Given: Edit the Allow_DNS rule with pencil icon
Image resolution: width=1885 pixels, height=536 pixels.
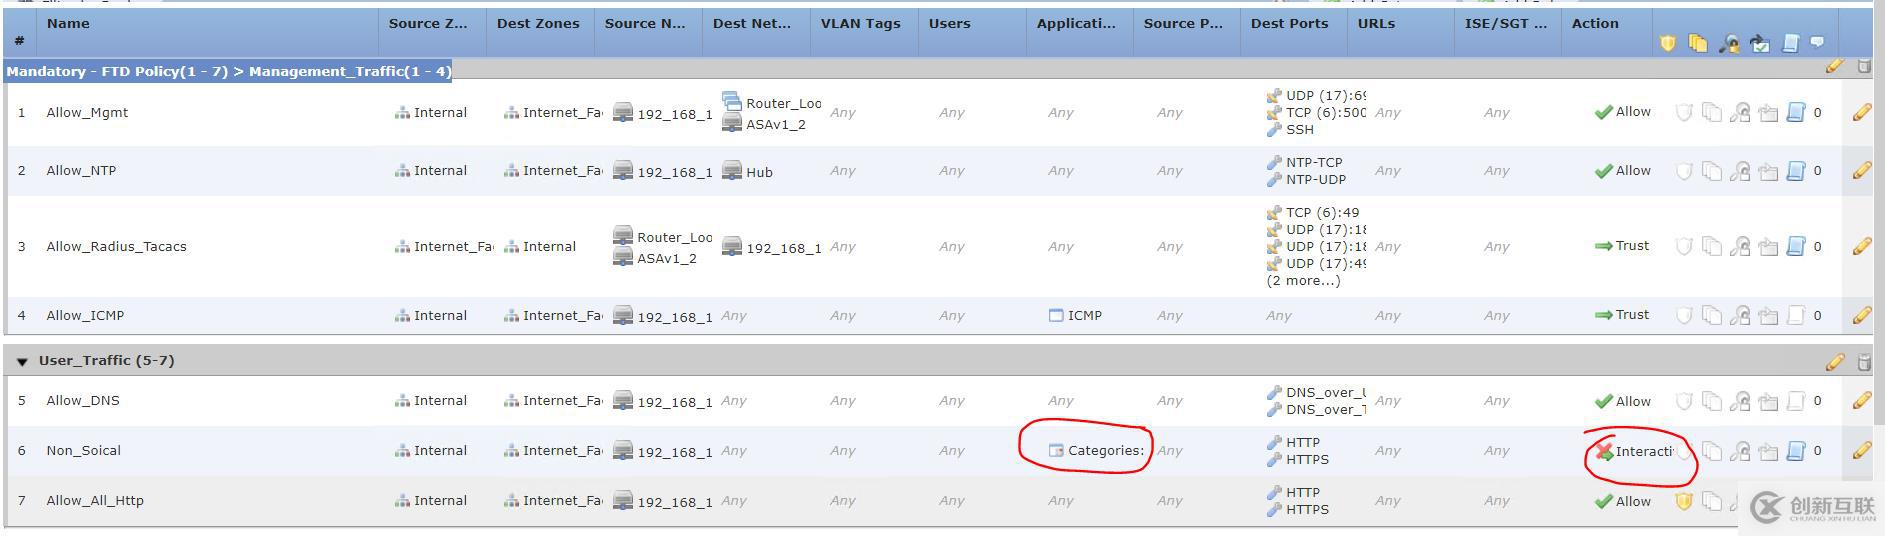Looking at the screenshot, I should (1861, 401).
